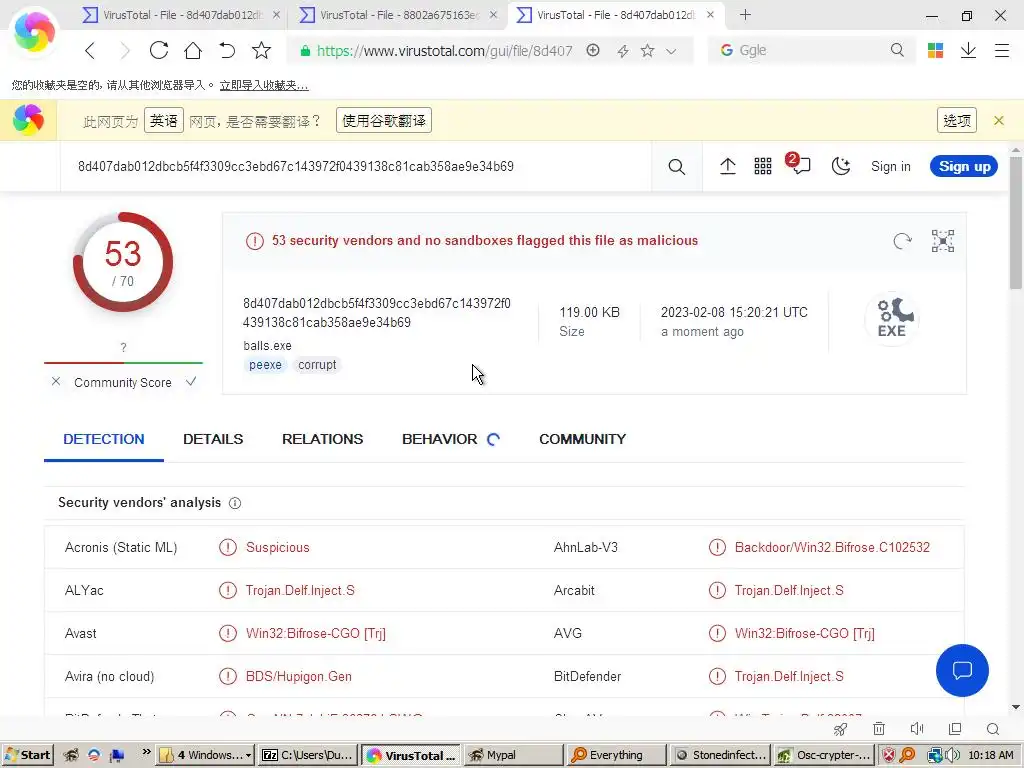Open the browser hamburger menu
Screen dimensions: 1024x768
(x=1002, y=50)
